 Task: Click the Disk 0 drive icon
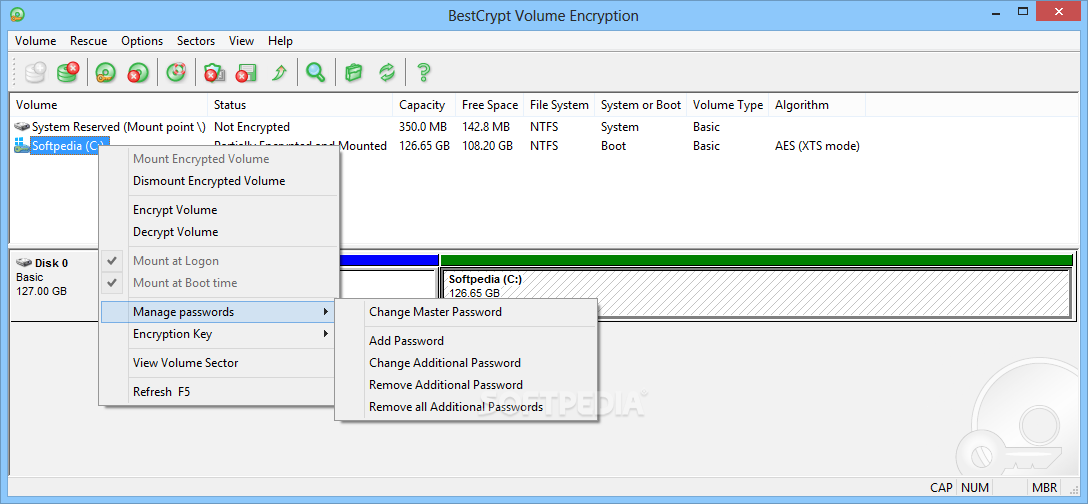click(x=24, y=263)
